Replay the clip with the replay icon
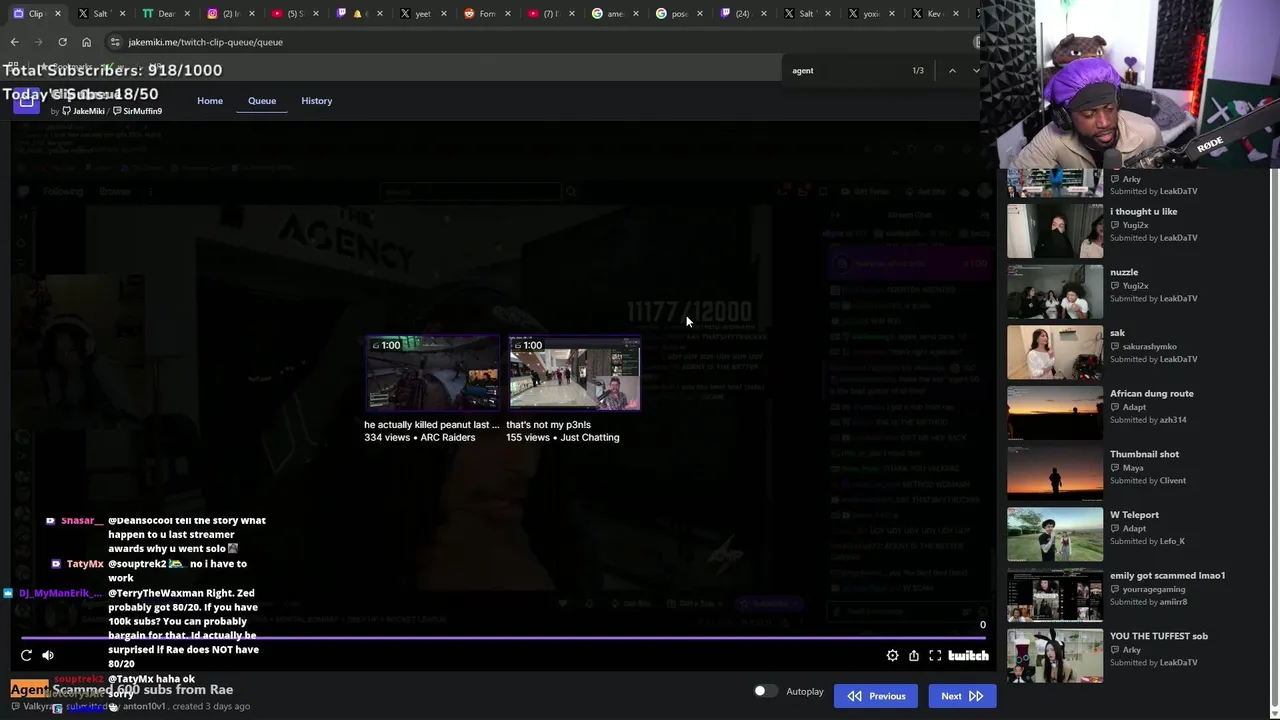The height and width of the screenshot is (720, 1280). [26, 655]
